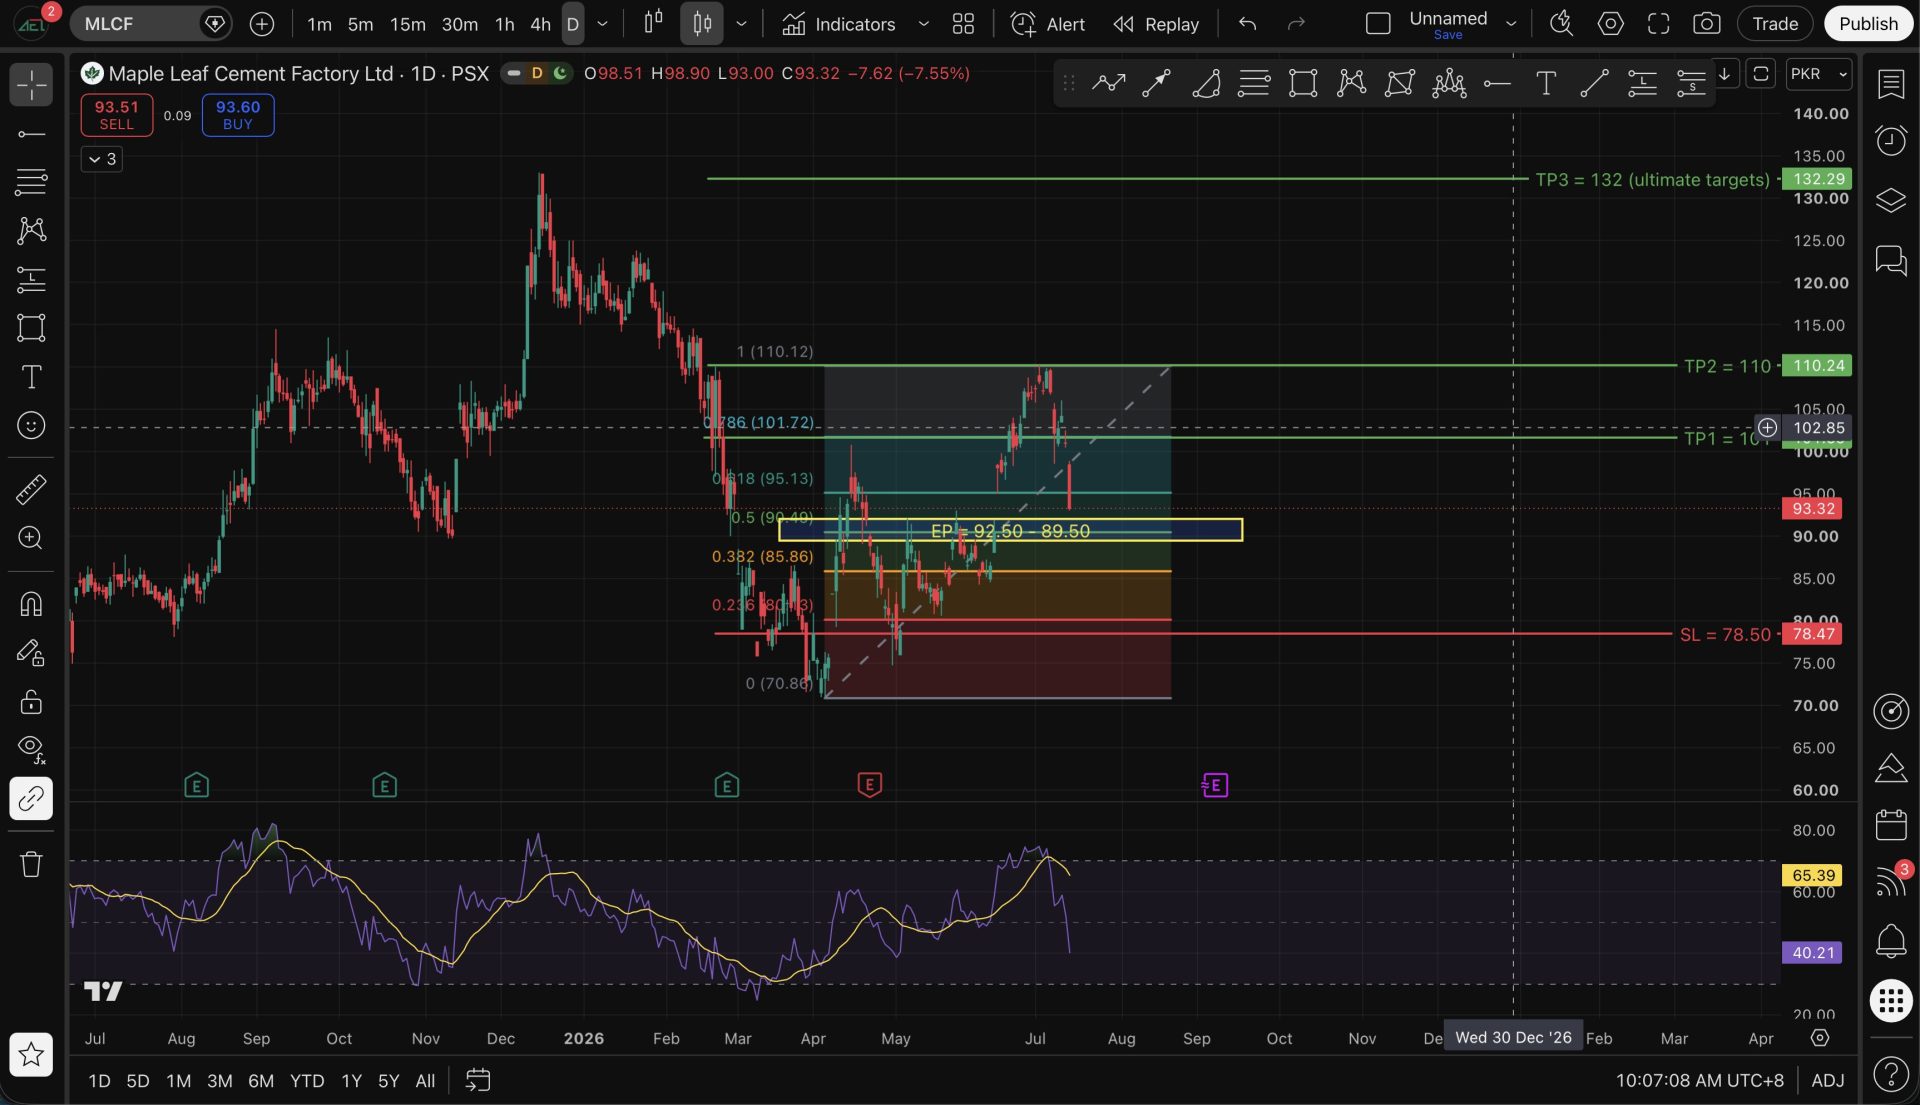Start bar Replay mode
Viewport: 1920px width, 1105px height.
(1156, 24)
